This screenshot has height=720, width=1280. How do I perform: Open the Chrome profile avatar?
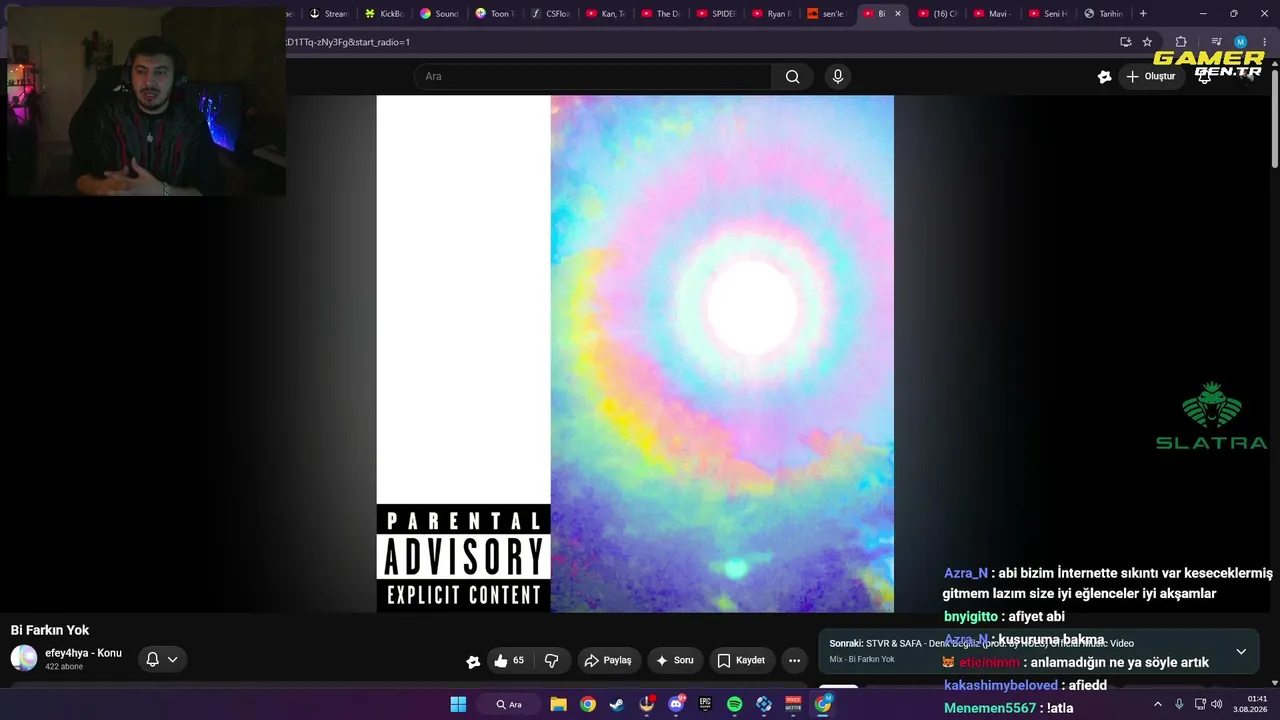[x=1240, y=42]
